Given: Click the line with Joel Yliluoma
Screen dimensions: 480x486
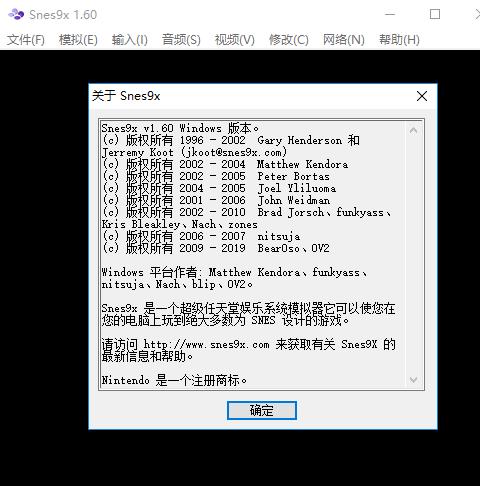Looking at the screenshot, I should click(x=219, y=188).
